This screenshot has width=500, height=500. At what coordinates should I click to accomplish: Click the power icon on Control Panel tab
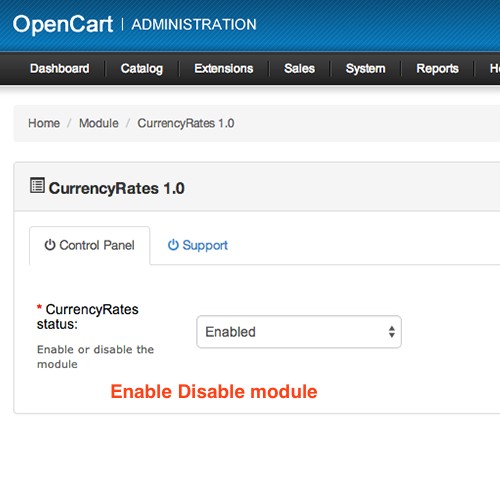tap(50, 245)
